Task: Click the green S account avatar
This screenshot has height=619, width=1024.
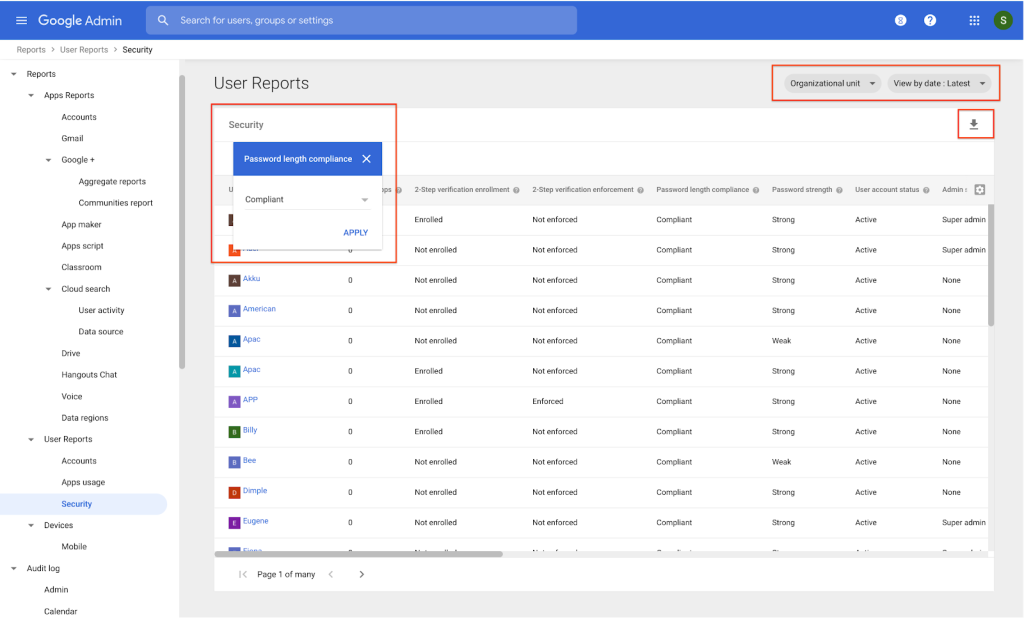Action: 1003,20
